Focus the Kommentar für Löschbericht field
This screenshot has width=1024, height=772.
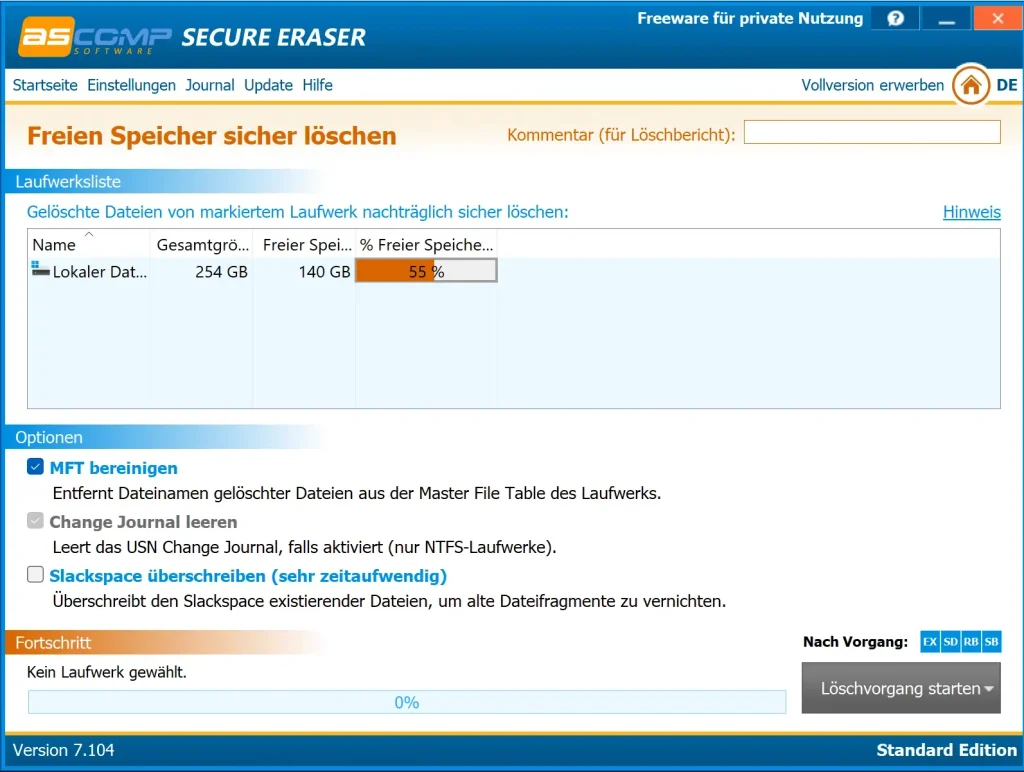[872, 132]
